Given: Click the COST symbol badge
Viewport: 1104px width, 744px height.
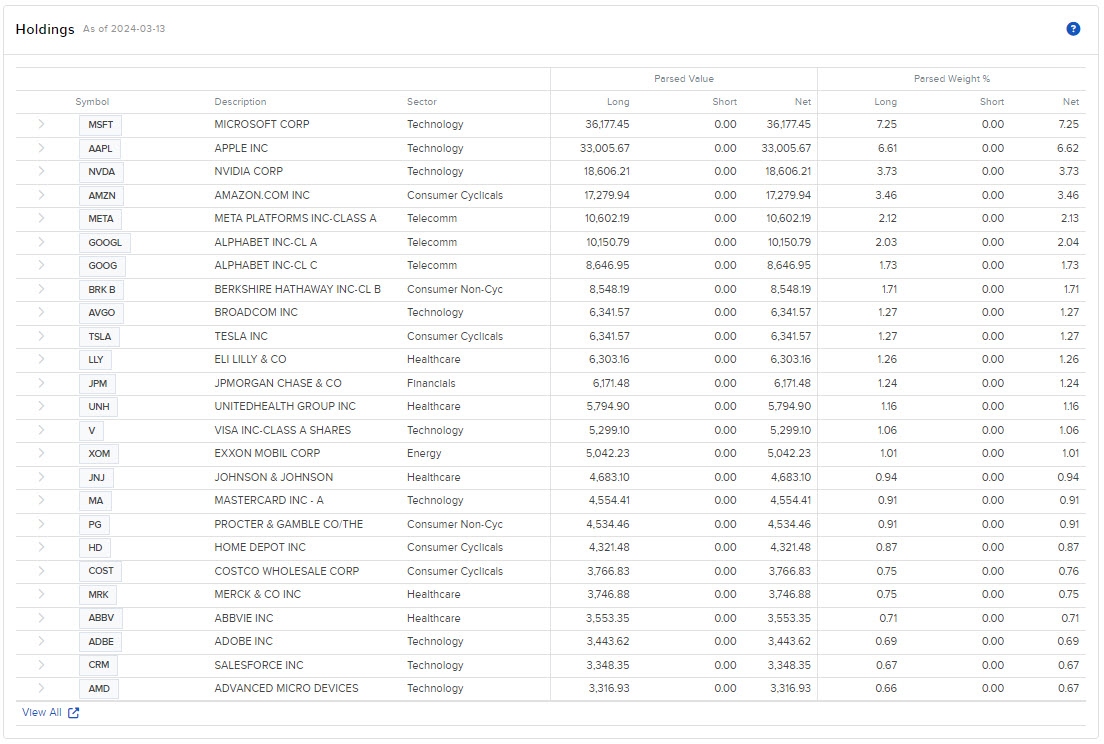Looking at the screenshot, I should [x=101, y=571].
